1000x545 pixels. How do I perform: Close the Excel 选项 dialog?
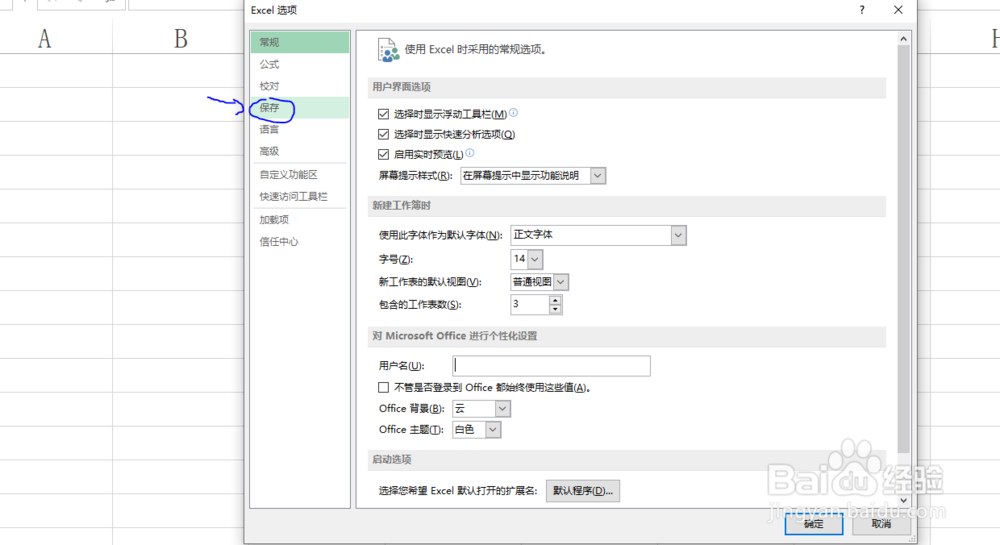(898, 10)
